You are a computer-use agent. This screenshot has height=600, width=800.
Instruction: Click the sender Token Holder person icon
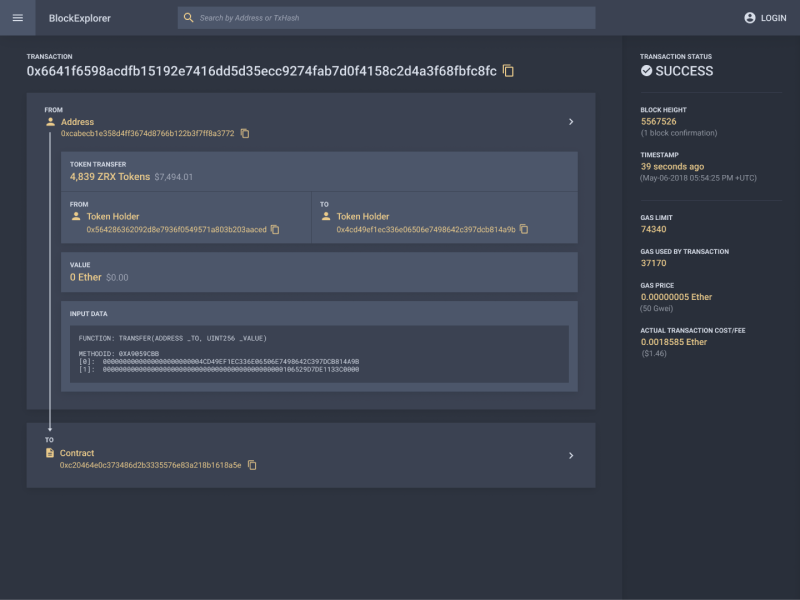76,216
